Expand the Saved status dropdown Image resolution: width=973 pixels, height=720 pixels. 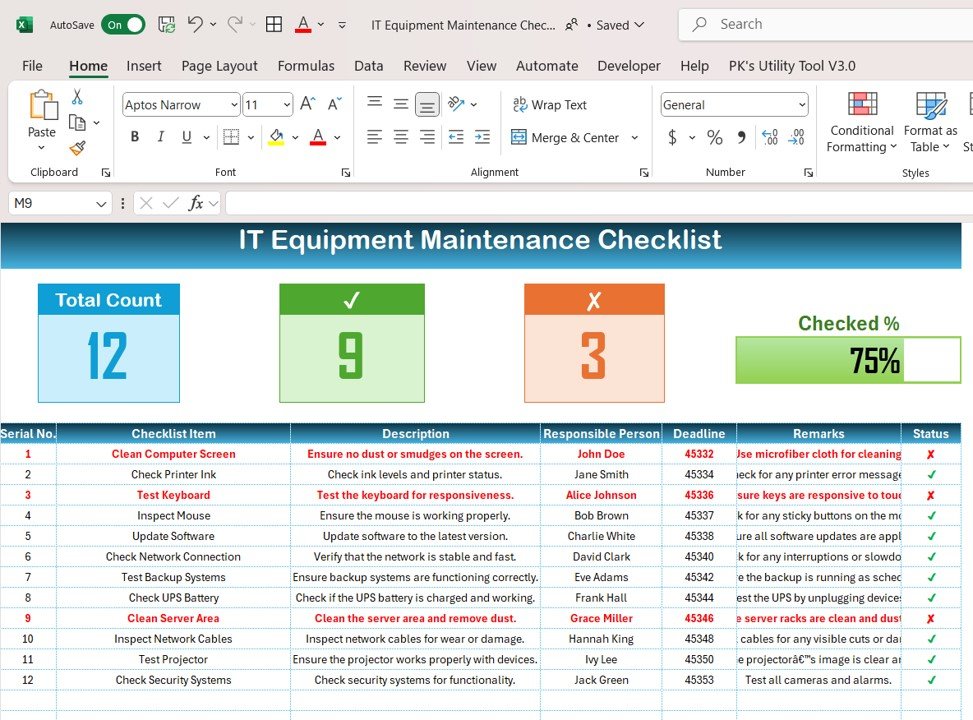coord(639,25)
